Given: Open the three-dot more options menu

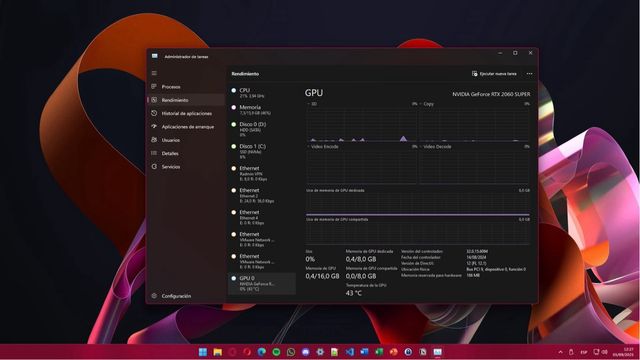Looking at the screenshot, I should pos(529,74).
